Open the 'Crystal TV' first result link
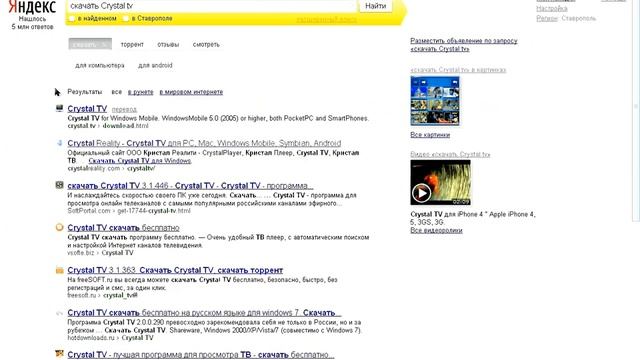 (87, 109)
